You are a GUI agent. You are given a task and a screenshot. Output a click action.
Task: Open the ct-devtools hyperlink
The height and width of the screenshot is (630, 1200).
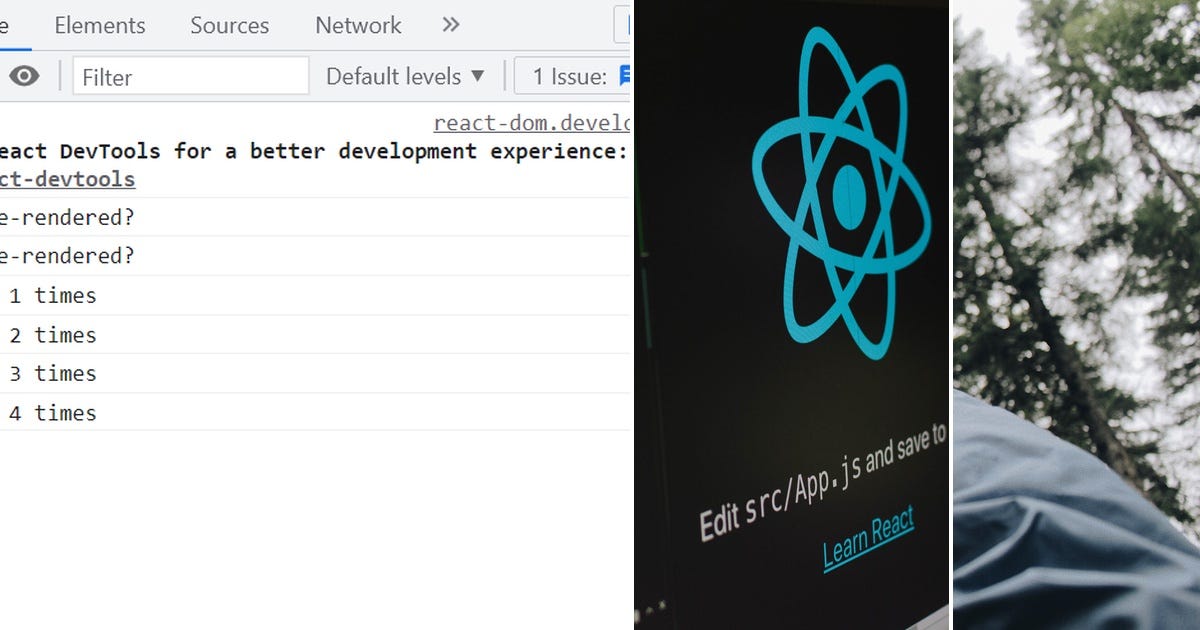(x=68, y=179)
